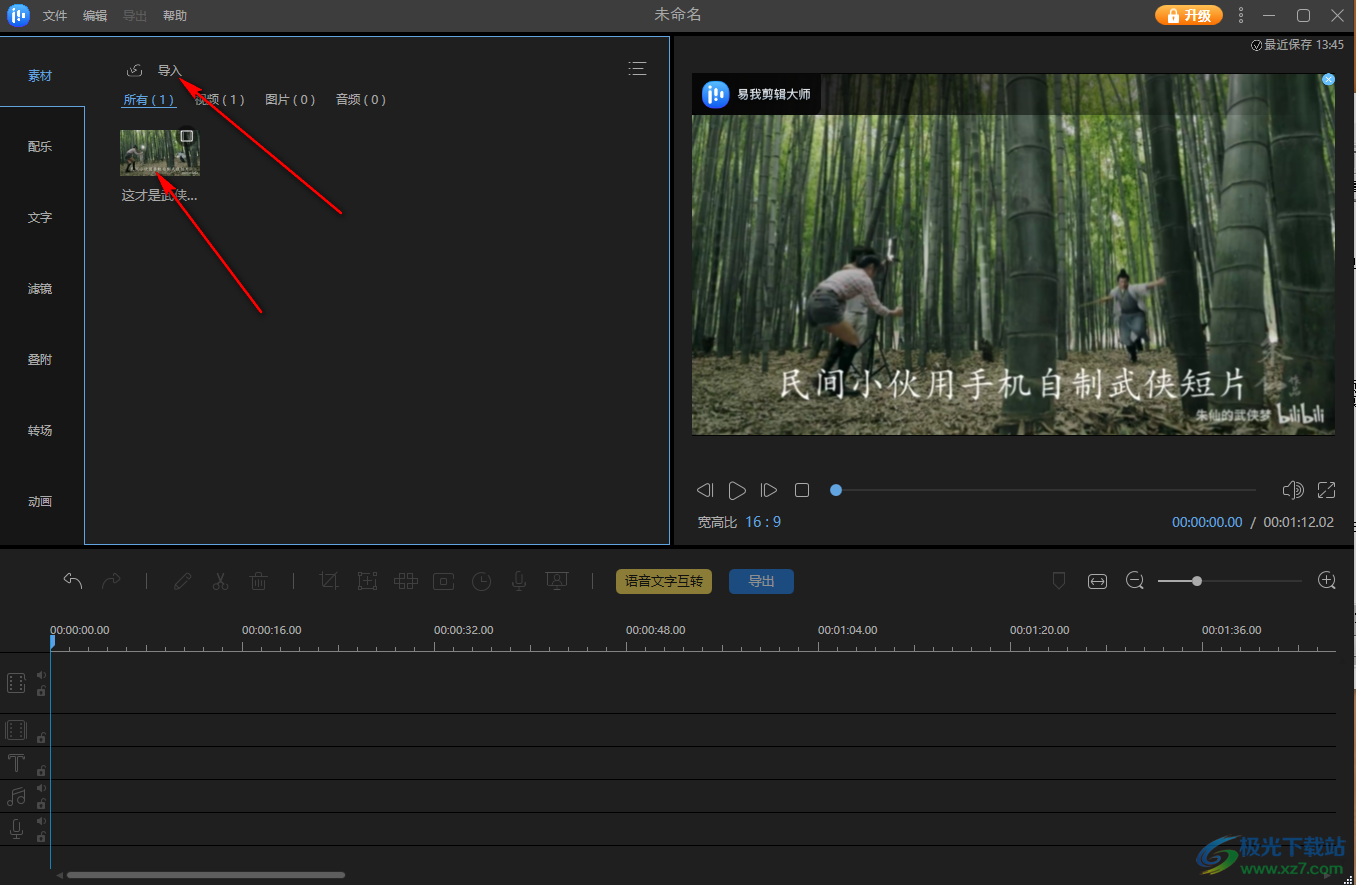The height and width of the screenshot is (885, 1356).
Task: Click the blue 导出 export button
Action: (761, 581)
